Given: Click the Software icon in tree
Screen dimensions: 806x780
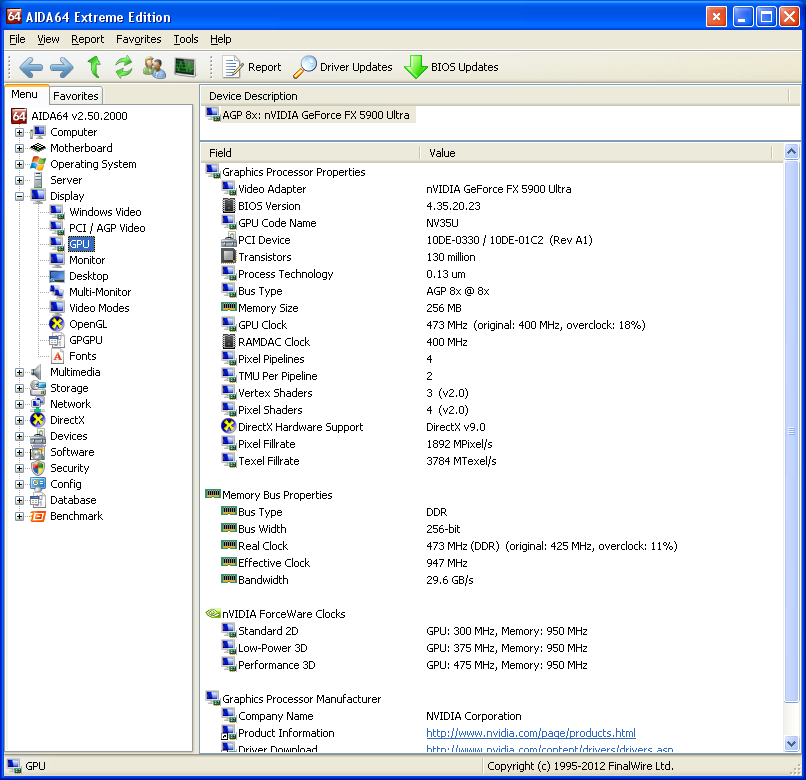Looking at the screenshot, I should (38, 452).
